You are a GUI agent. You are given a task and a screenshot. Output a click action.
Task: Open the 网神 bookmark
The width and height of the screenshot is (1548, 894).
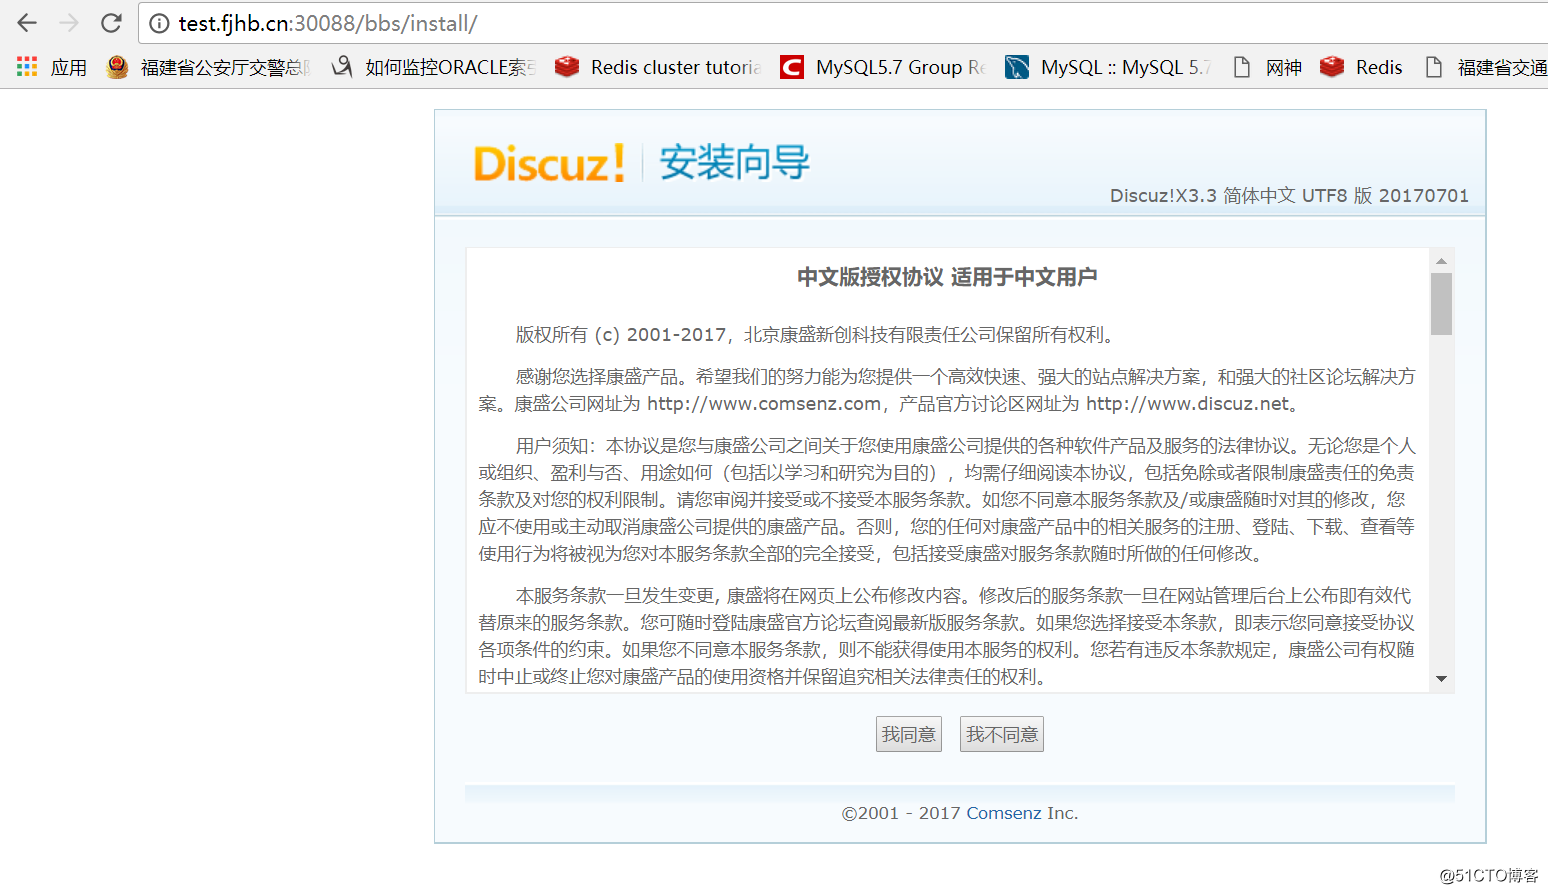point(1267,67)
